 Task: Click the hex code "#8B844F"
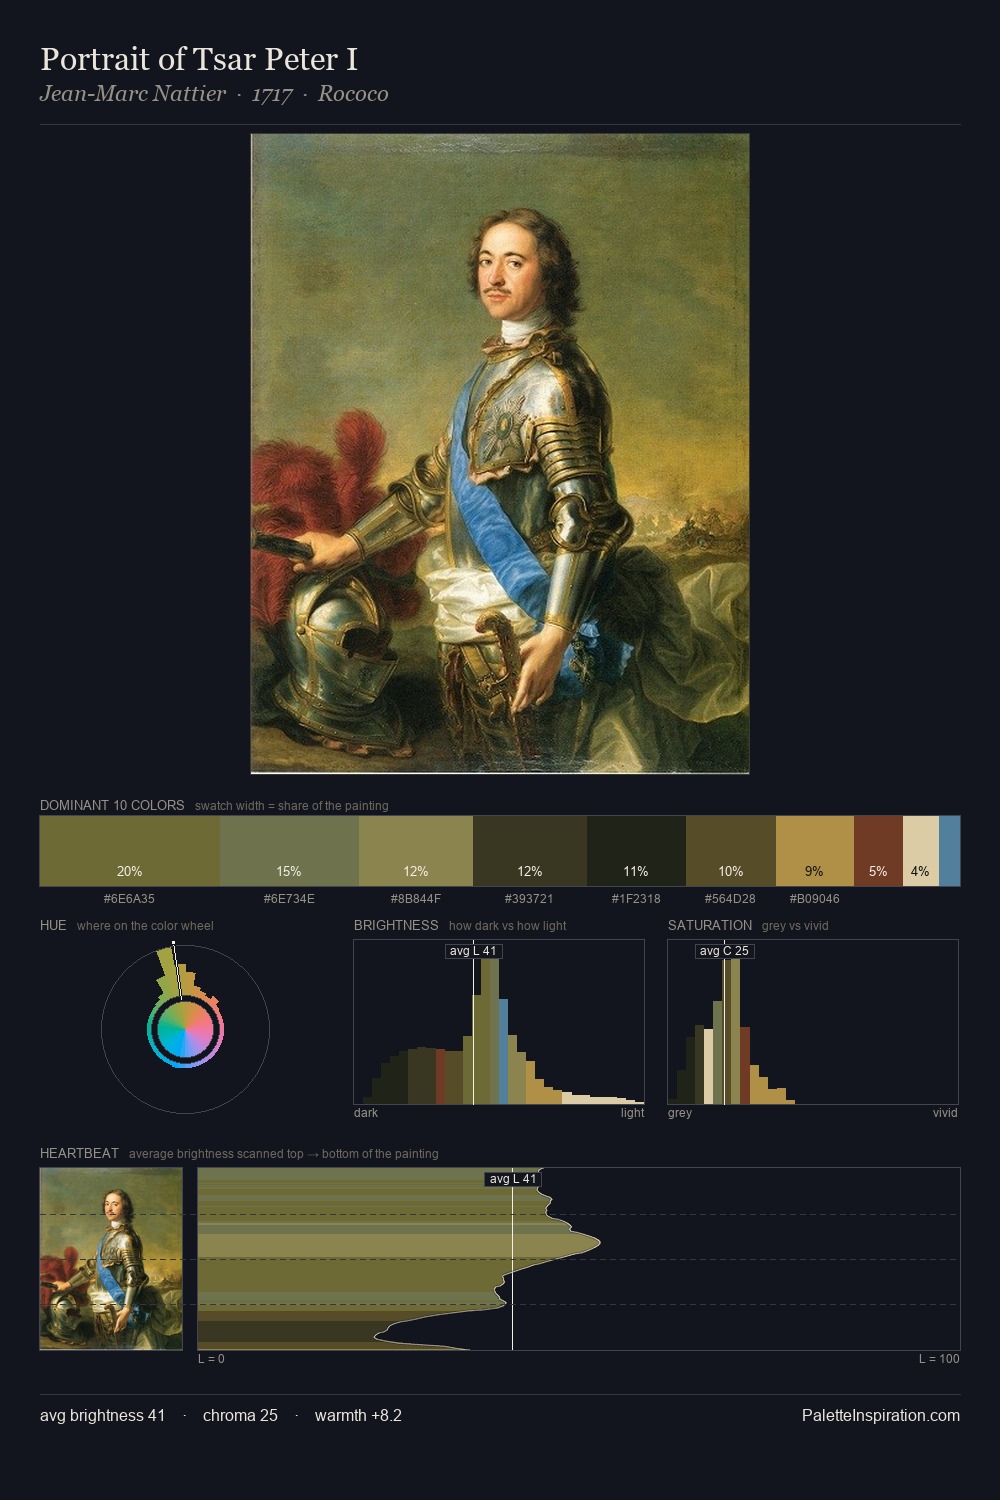(x=416, y=899)
